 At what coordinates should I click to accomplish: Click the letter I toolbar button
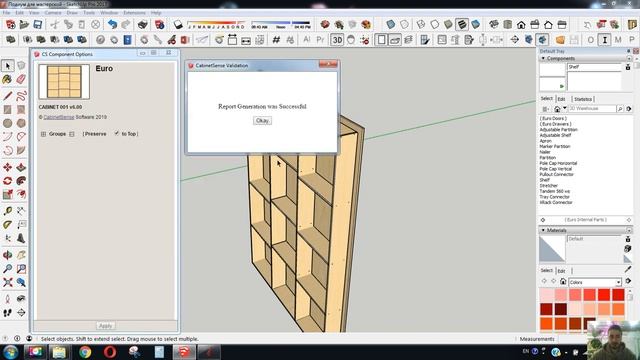click(x=604, y=40)
